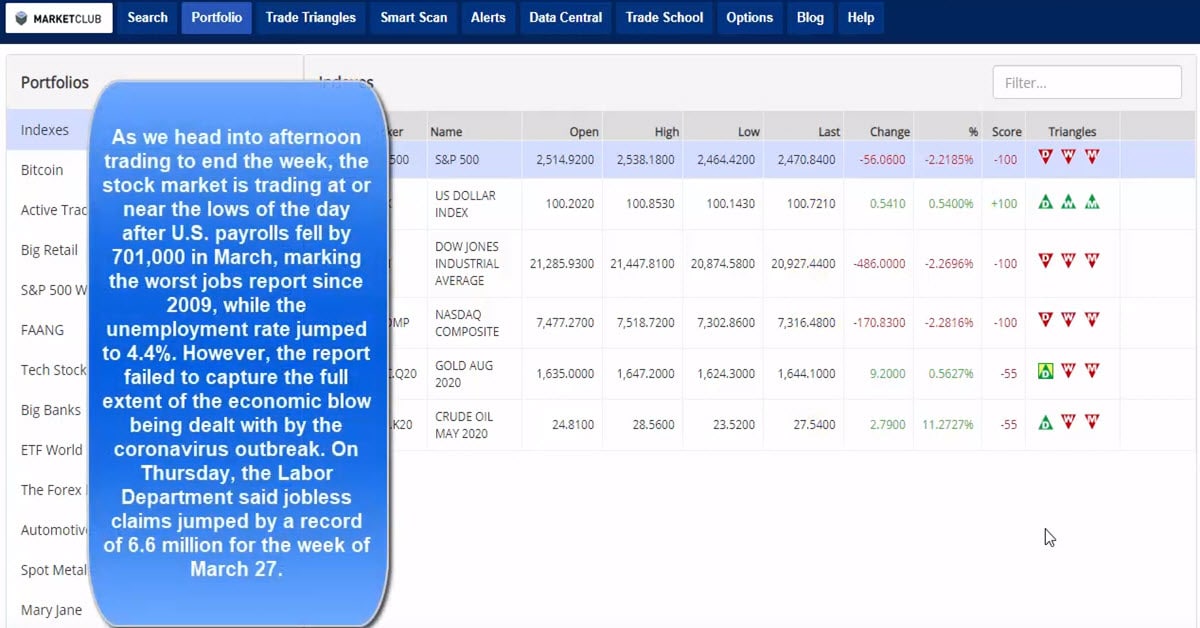
Task: Show the Crude Oil May 2020 daily triangle
Action: point(1046,422)
